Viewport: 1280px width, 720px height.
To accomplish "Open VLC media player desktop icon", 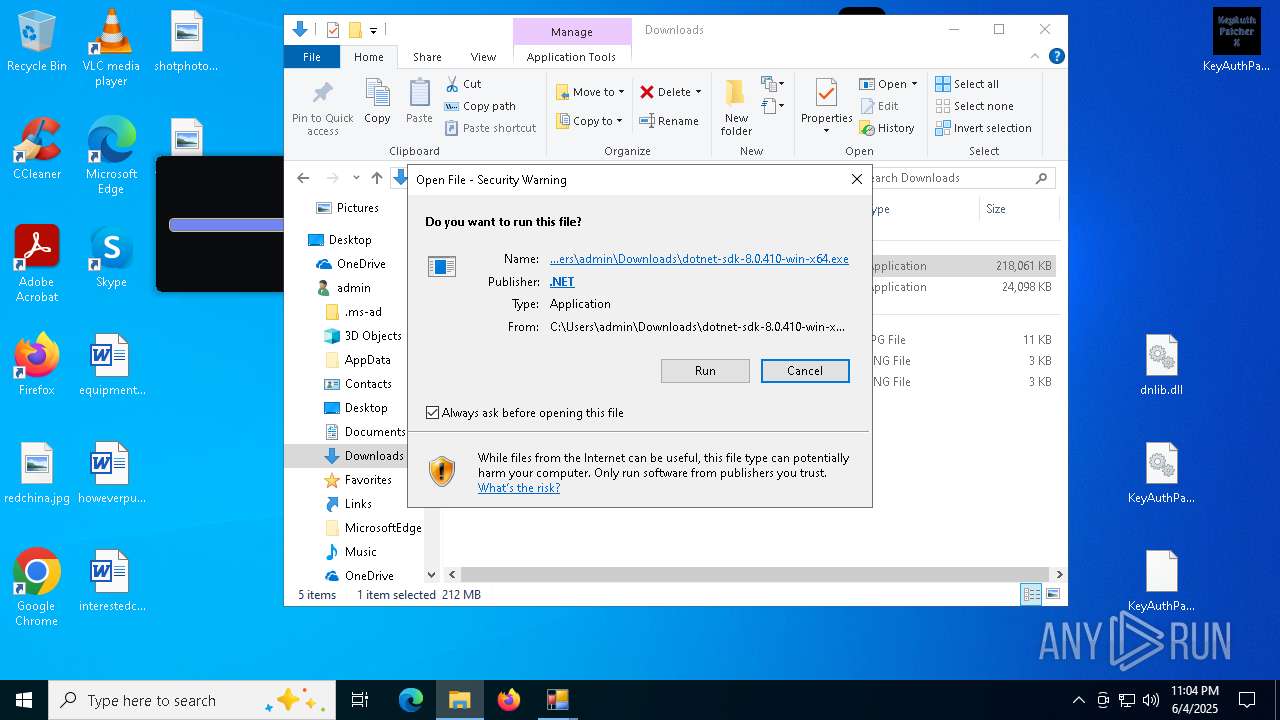I will click(x=111, y=48).
